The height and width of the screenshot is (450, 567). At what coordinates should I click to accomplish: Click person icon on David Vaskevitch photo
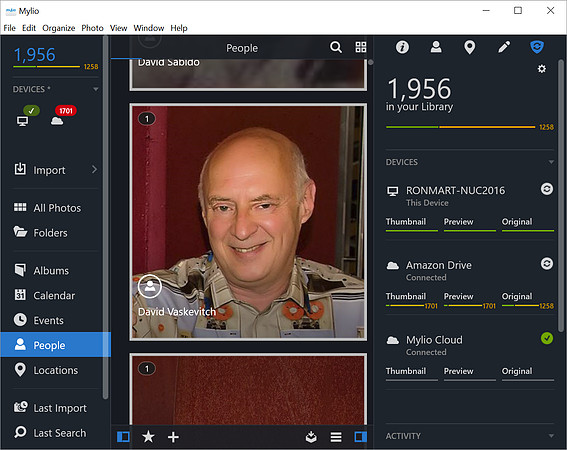tap(150, 286)
